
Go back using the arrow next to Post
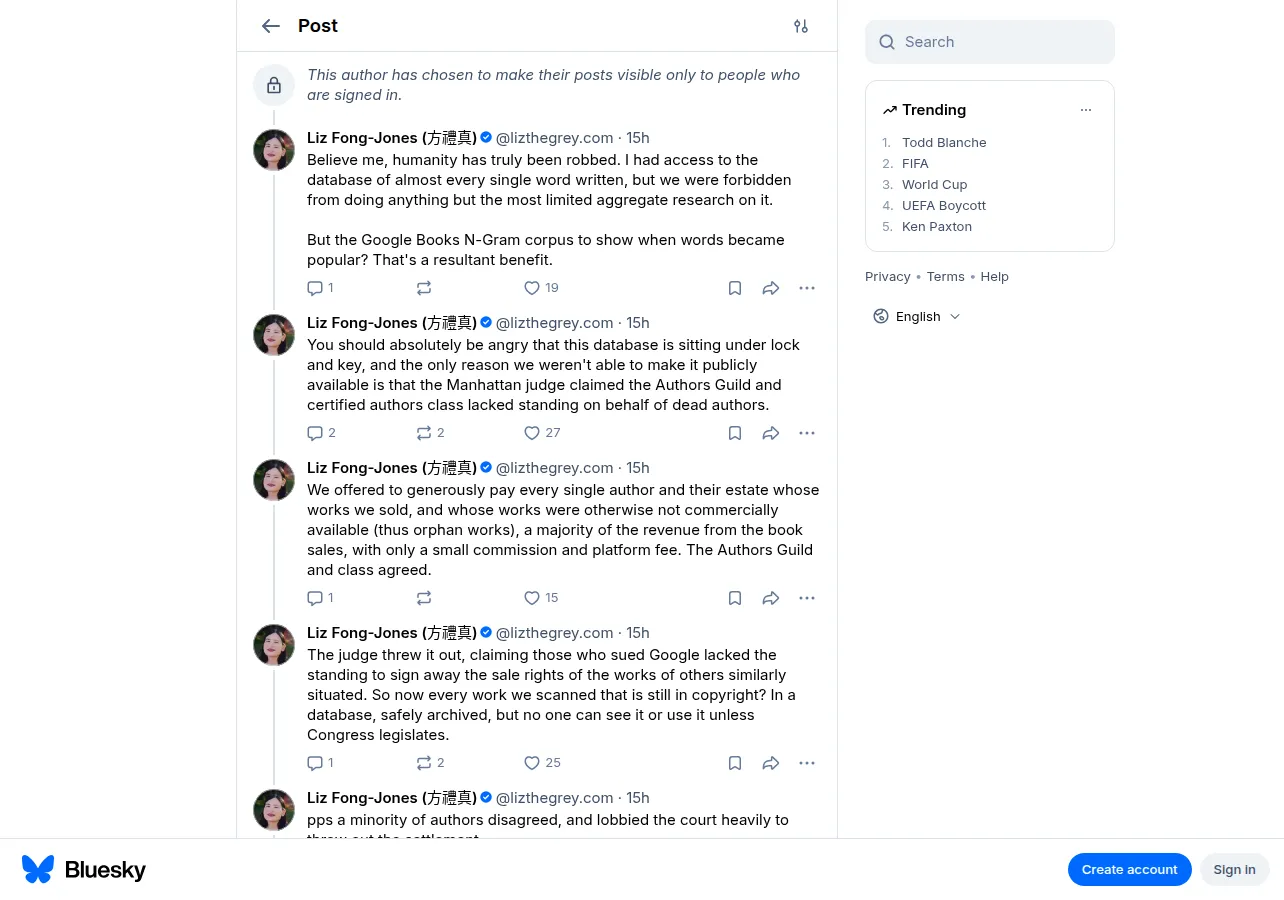[271, 26]
